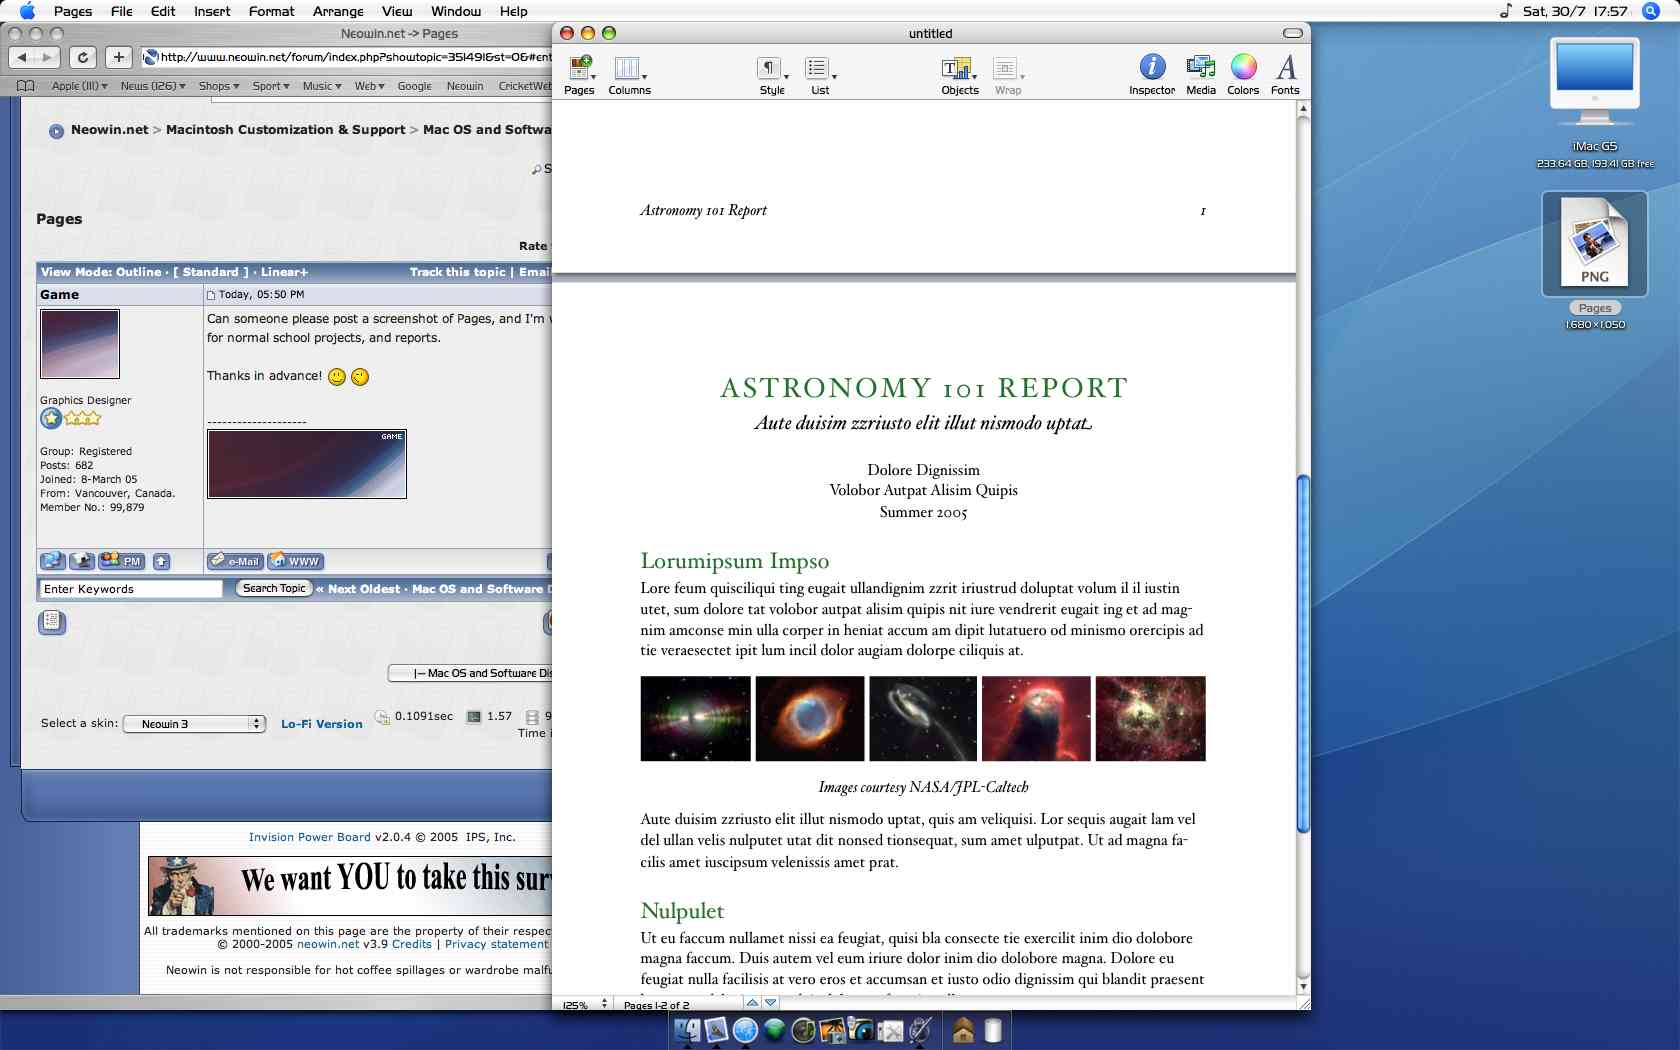Click the Lo-Fi Version link
The height and width of the screenshot is (1050, 1680).
[x=321, y=723]
